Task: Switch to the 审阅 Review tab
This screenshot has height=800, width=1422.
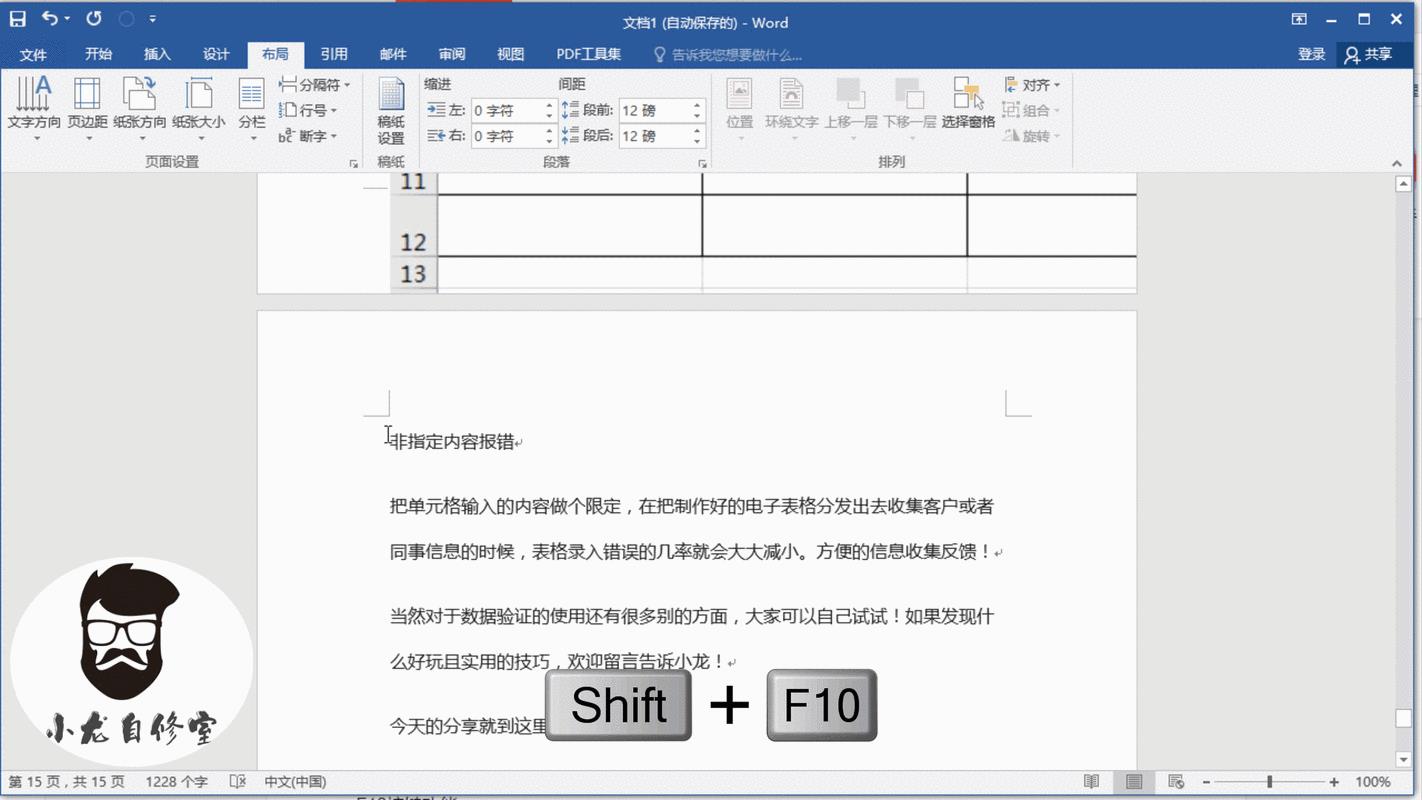Action: (x=452, y=55)
